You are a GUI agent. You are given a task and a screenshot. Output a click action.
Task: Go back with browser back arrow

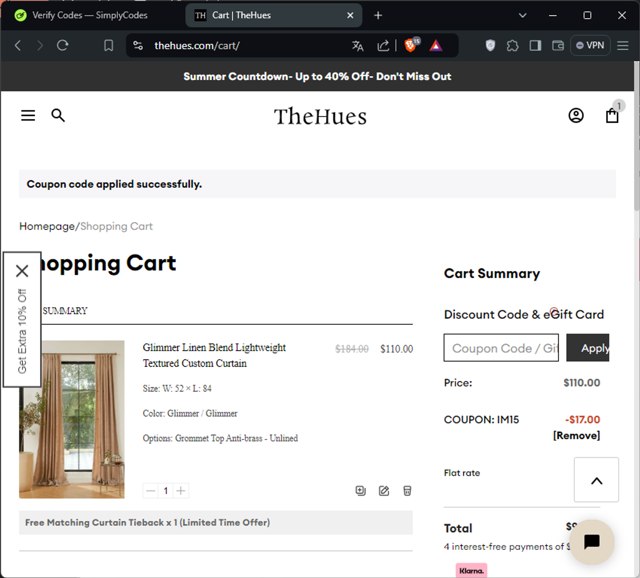tap(18, 45)
